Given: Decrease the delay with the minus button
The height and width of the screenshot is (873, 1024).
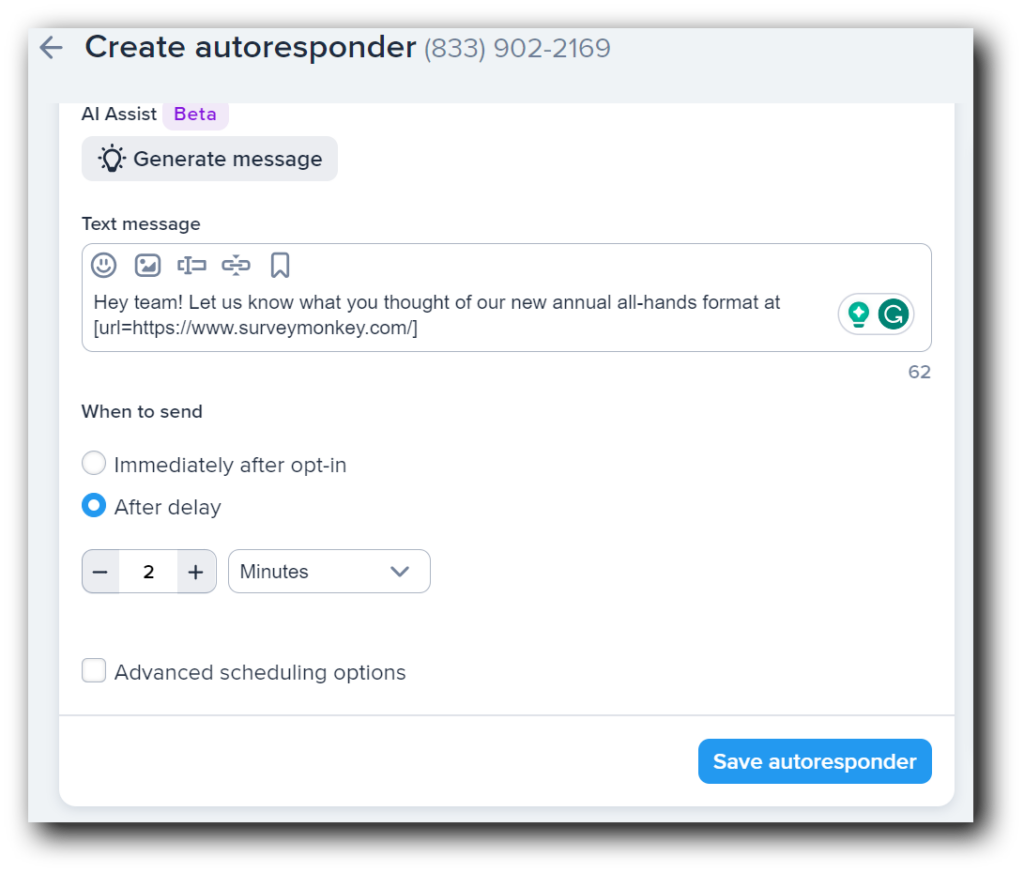Looking at the screenshot, I should [x=101, y=571].
